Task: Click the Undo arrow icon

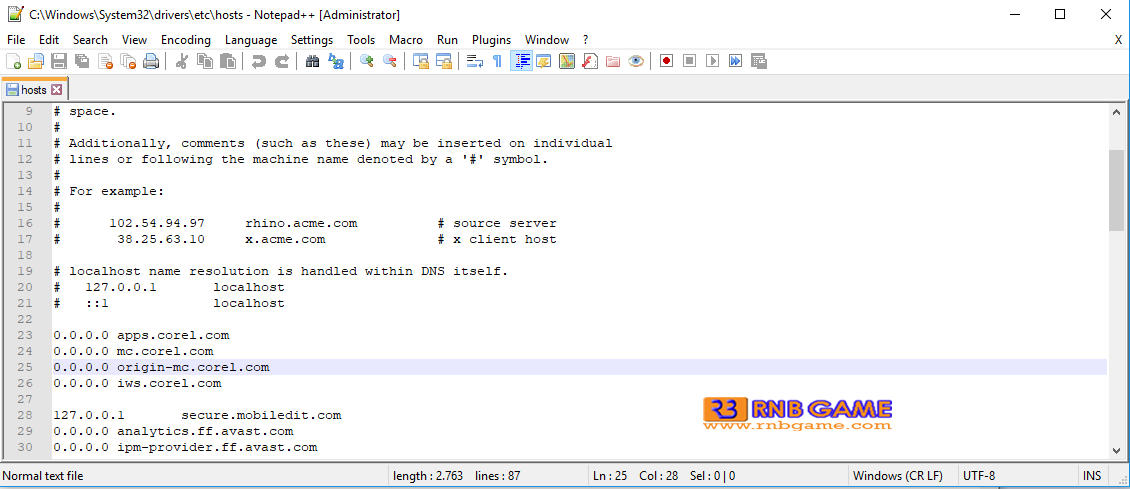Action: 258,61
